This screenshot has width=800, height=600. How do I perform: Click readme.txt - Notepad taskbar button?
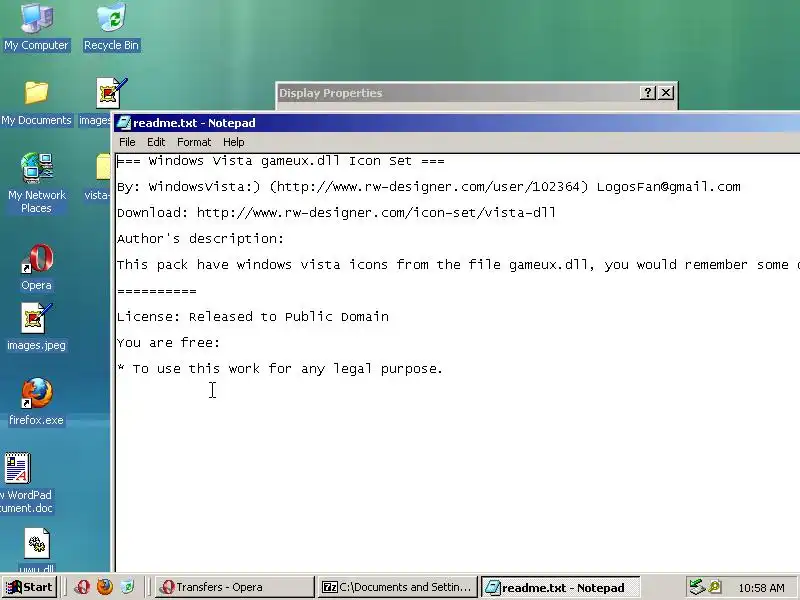560,587
